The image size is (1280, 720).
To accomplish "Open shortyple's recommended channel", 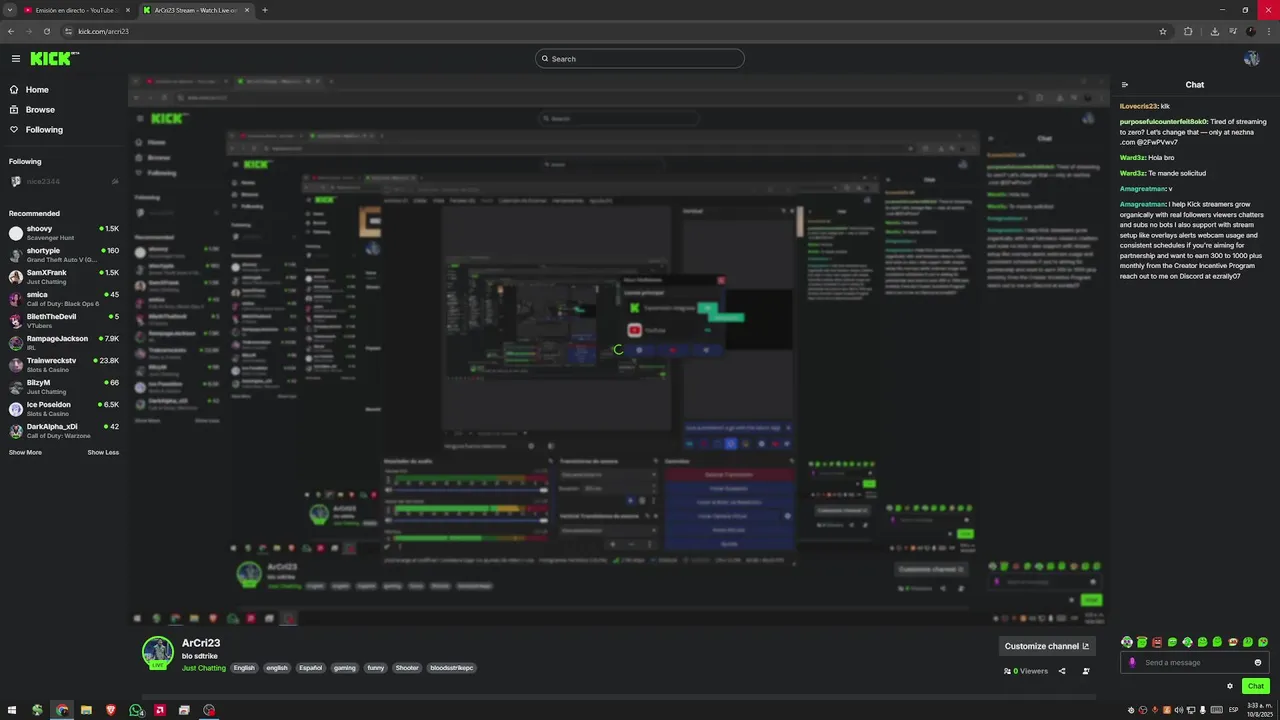I will [x=64, y=255].
